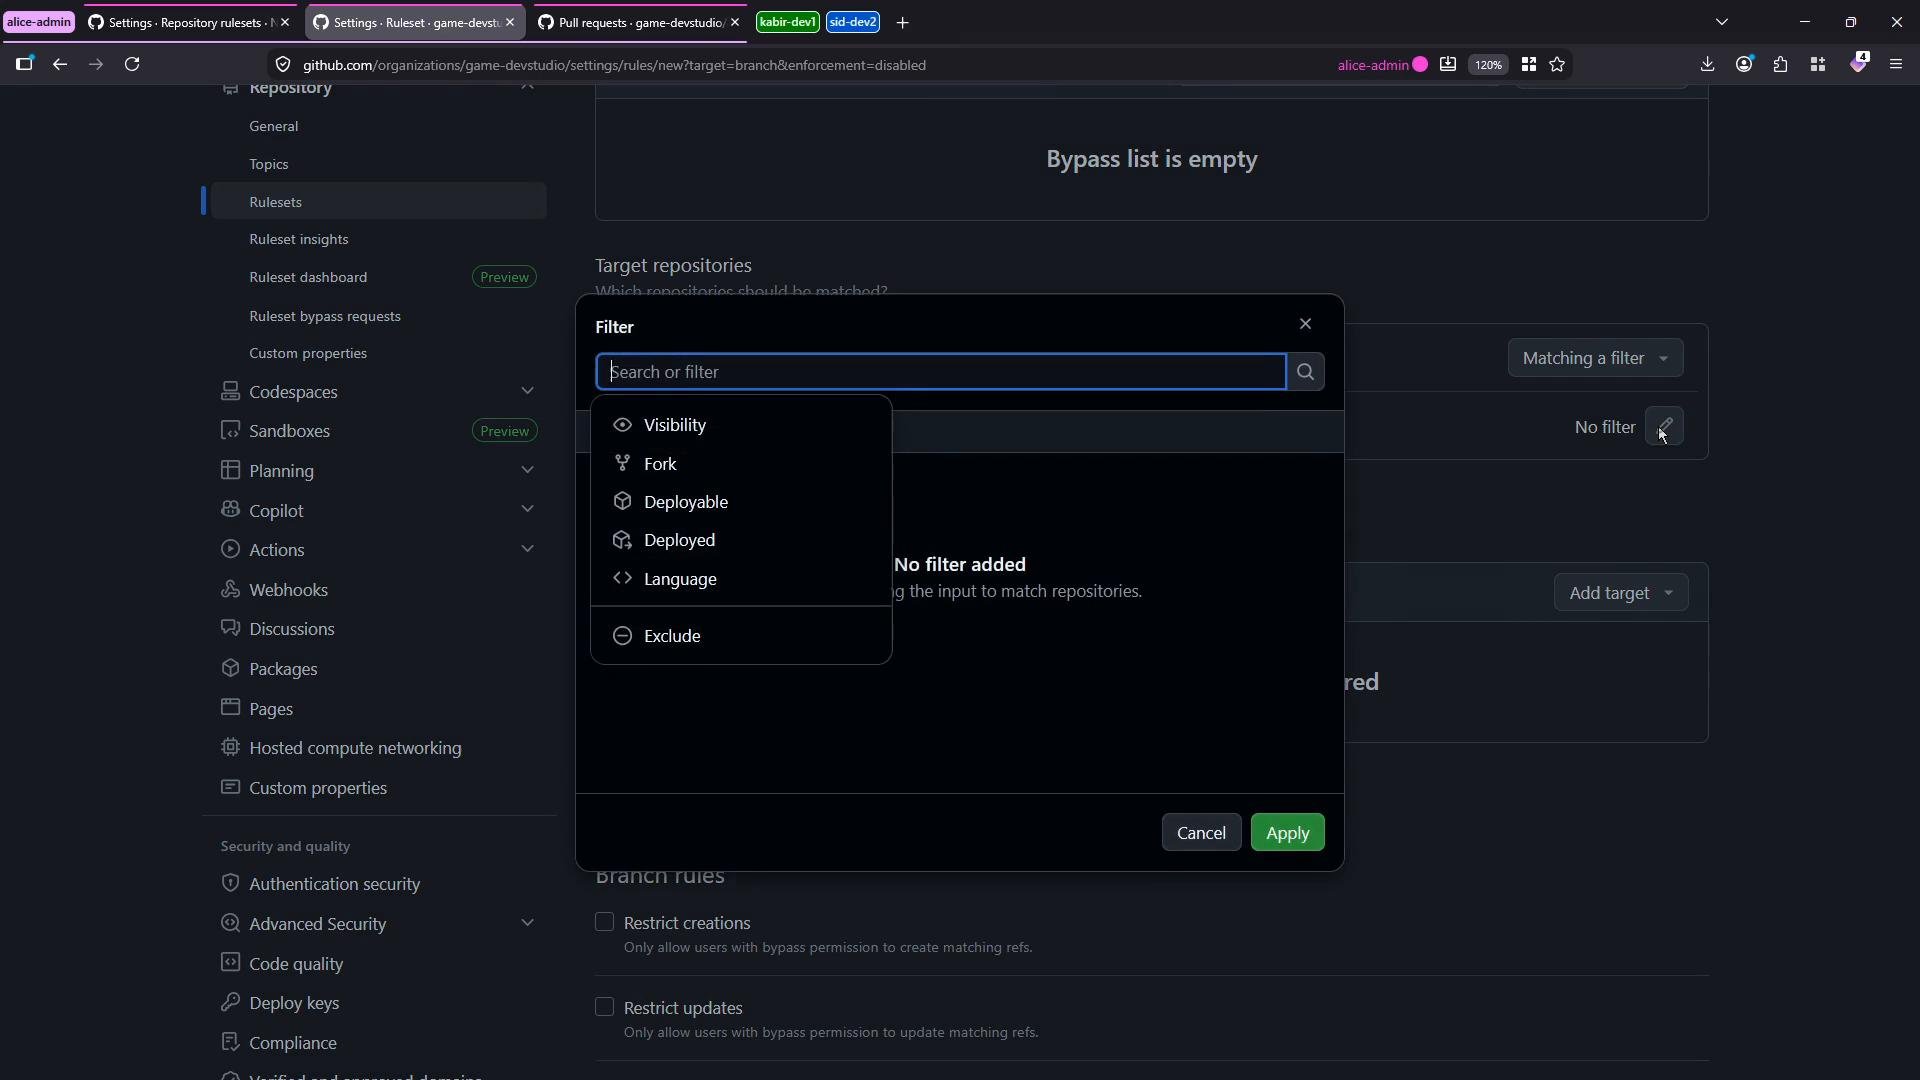Image resolution: width=1920 pixels, height=1080 pixels.
Task: Open Sandboxes in sidebar
Action: coord(289,431)
